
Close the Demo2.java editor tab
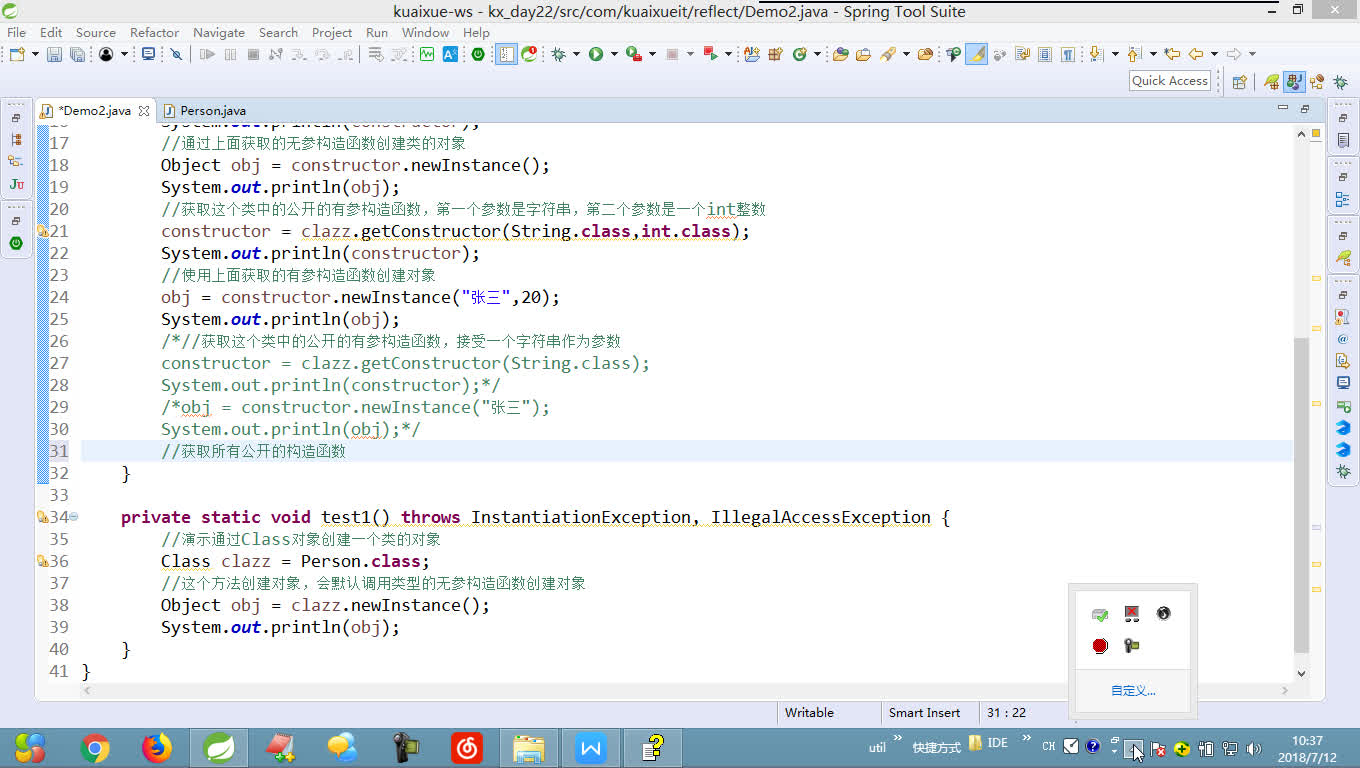tap(144, 111)
